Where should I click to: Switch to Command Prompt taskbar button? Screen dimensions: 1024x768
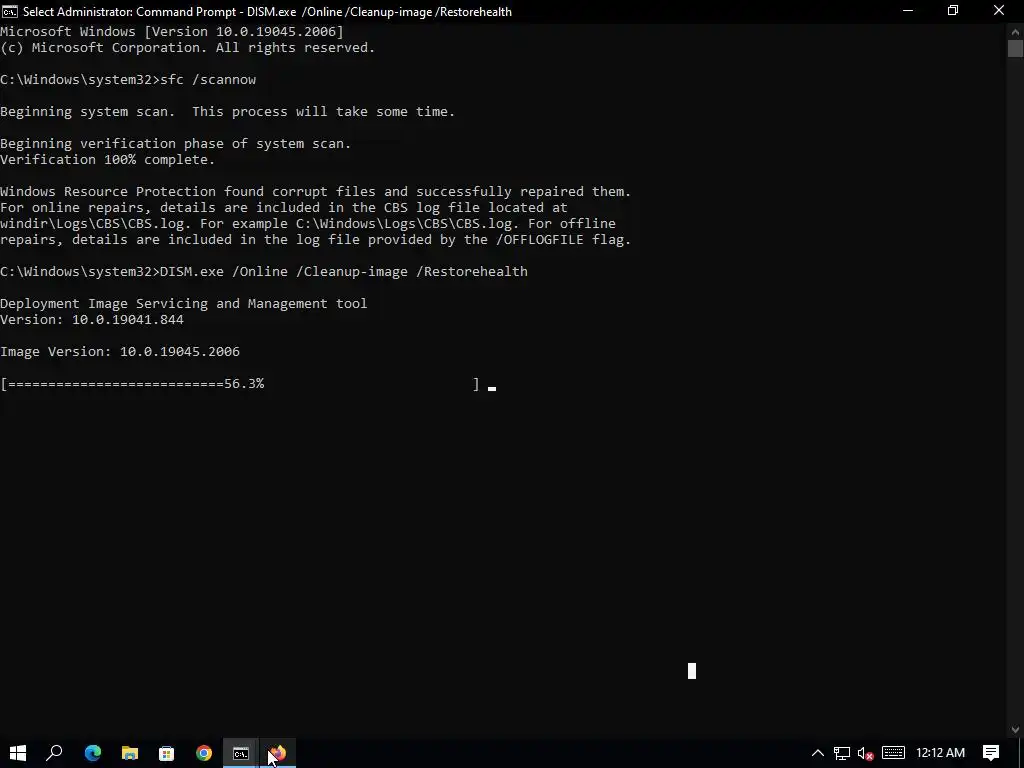coord(241,753)
